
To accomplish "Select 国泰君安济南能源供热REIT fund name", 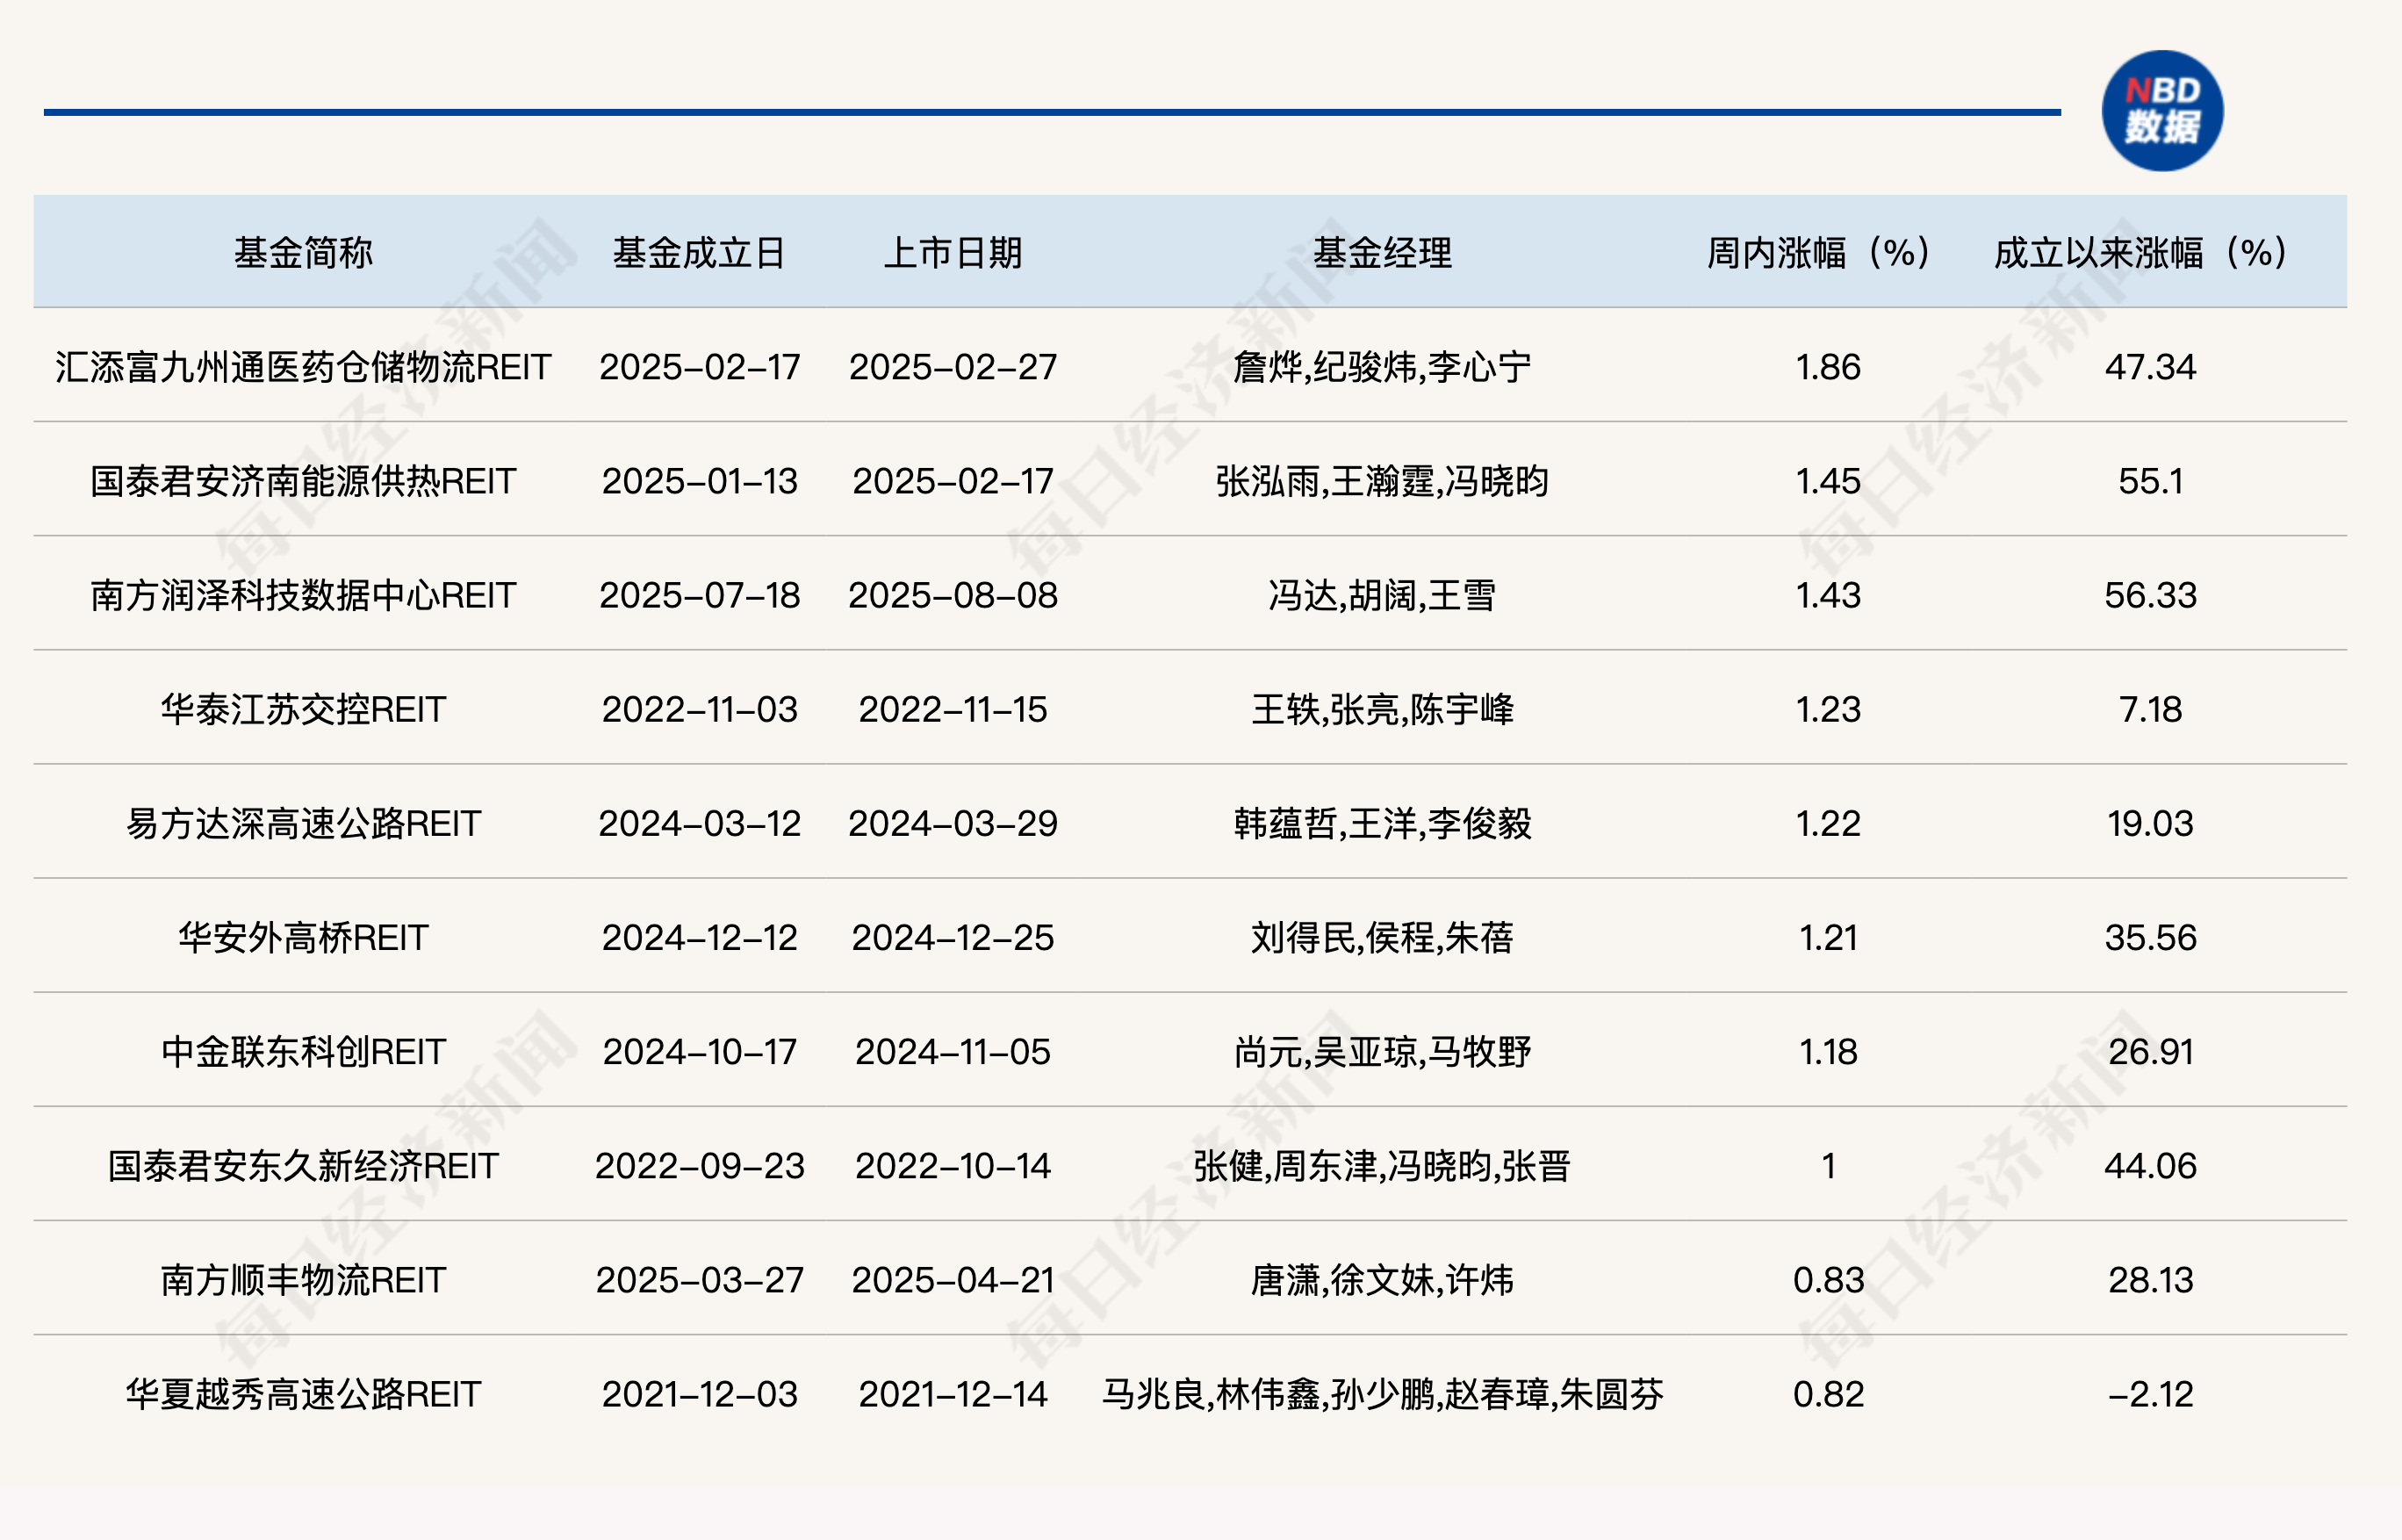I will [x=303, y=481].
